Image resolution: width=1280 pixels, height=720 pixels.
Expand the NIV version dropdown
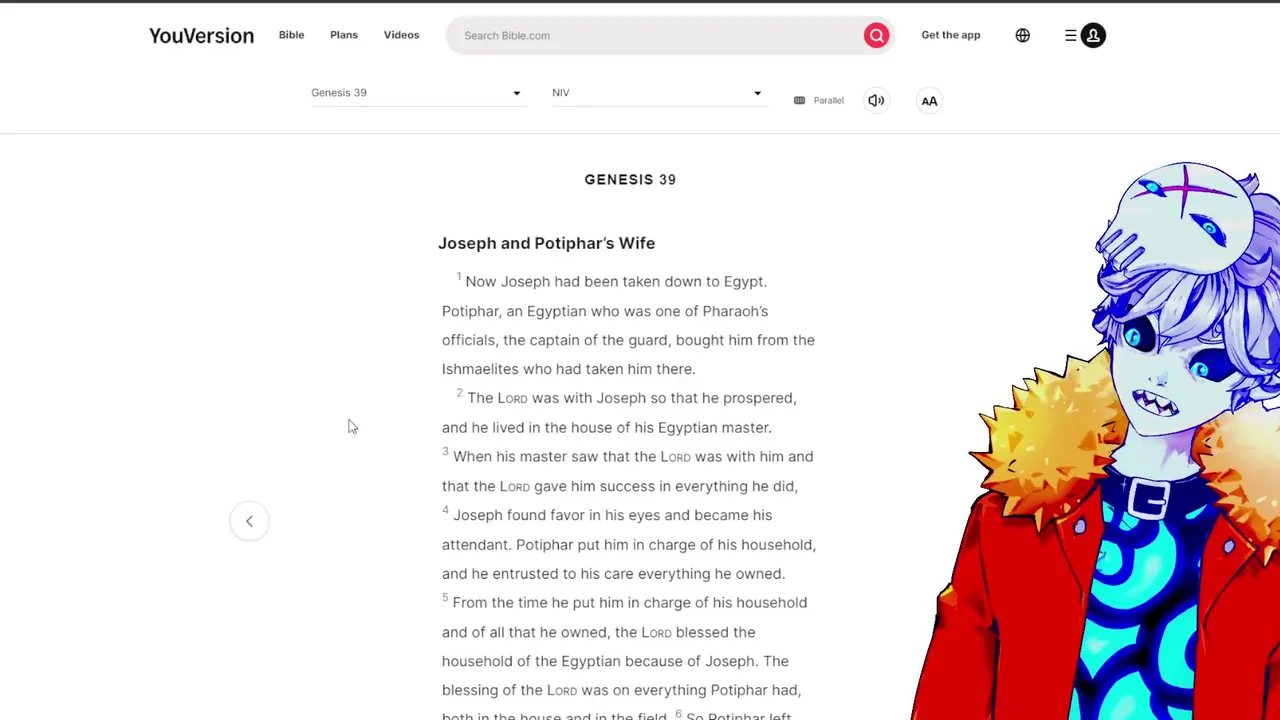pyautogui.click(x=658, y=93)
